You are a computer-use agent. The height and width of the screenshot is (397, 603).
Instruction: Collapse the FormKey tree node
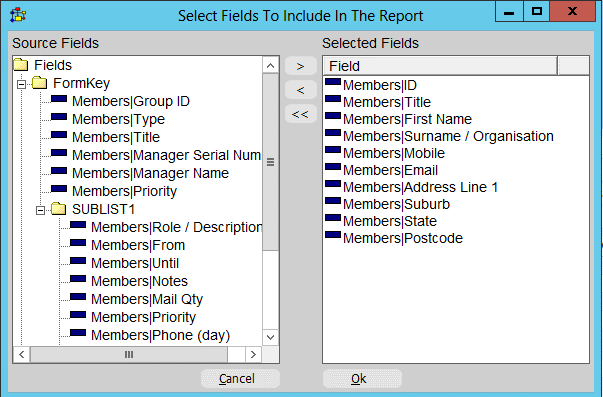pyautogui.click(x=22, y=84)
